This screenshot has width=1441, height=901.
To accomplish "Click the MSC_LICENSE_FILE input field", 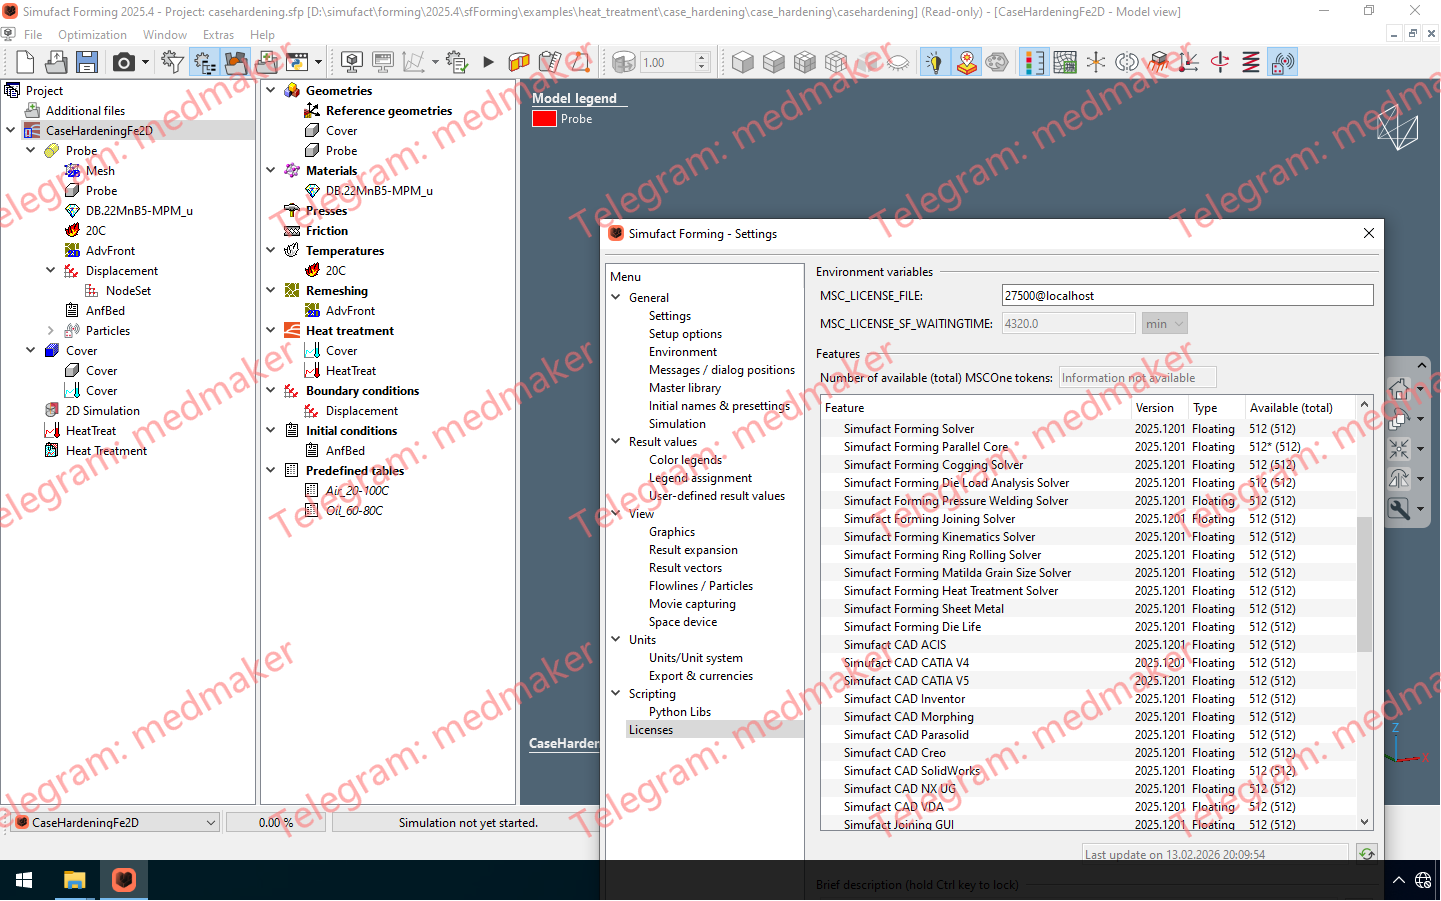I will coord(1187,295).
